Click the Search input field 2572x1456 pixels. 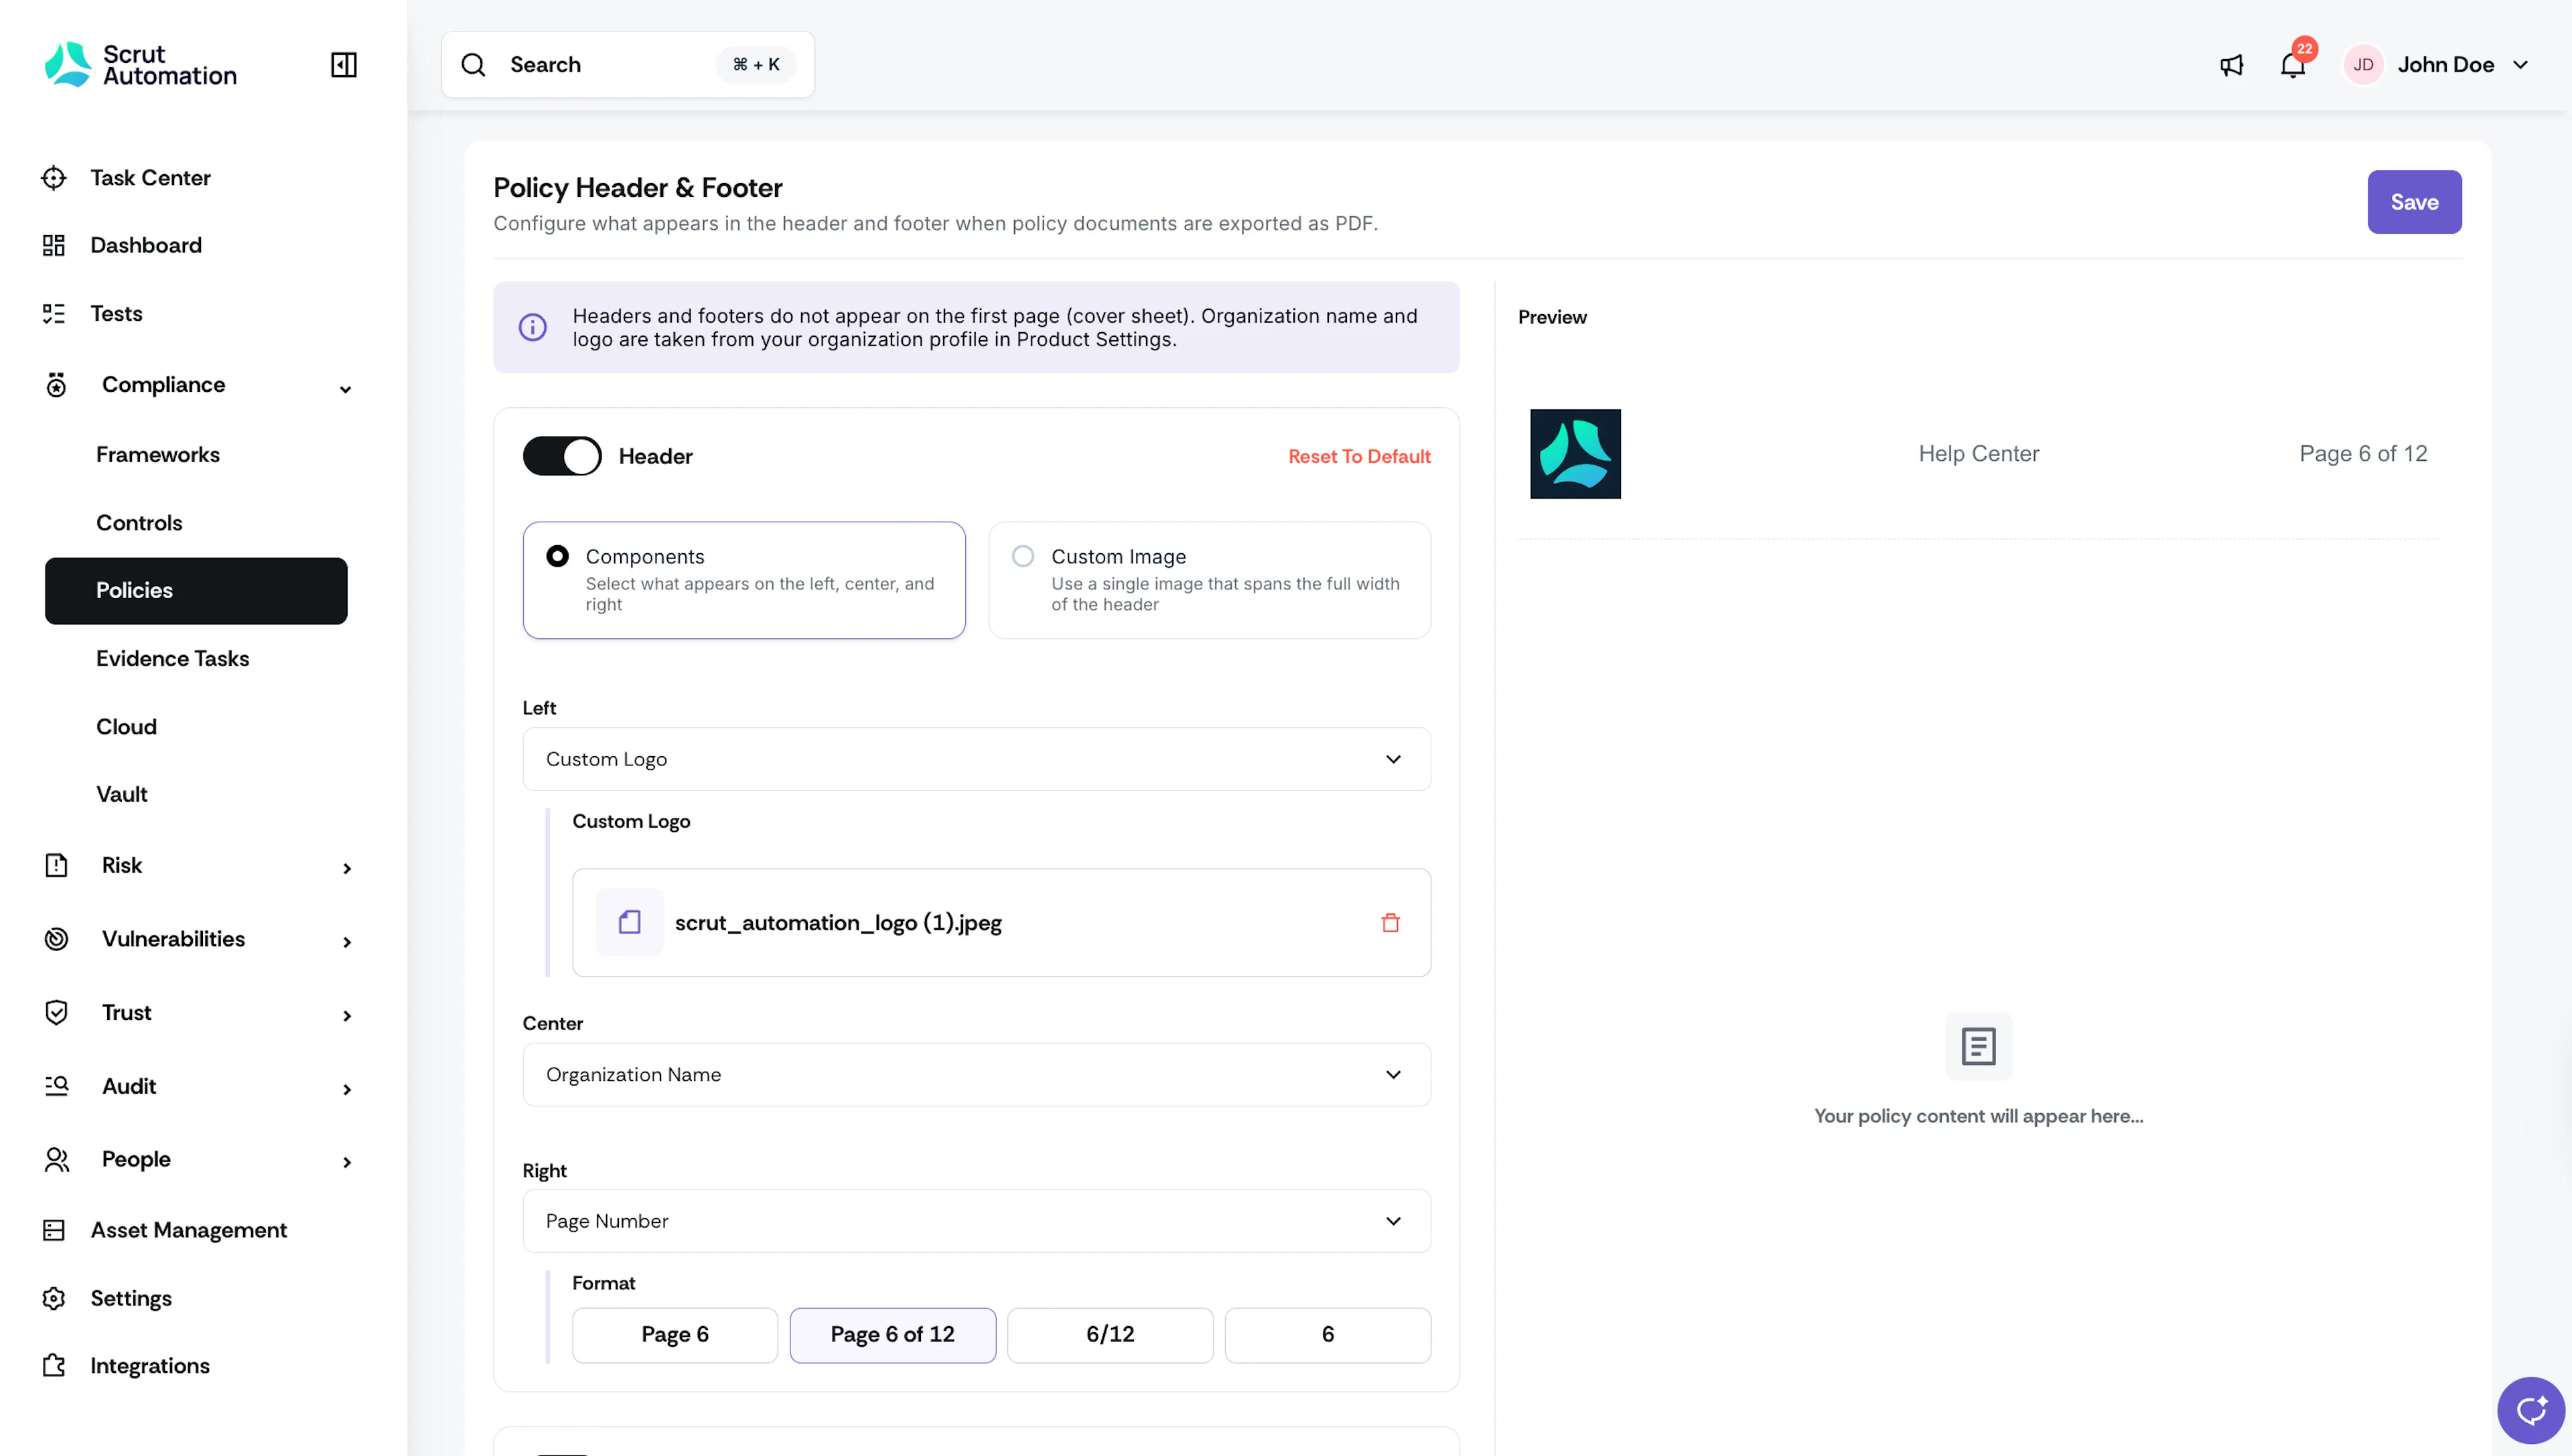coord(627,65)
